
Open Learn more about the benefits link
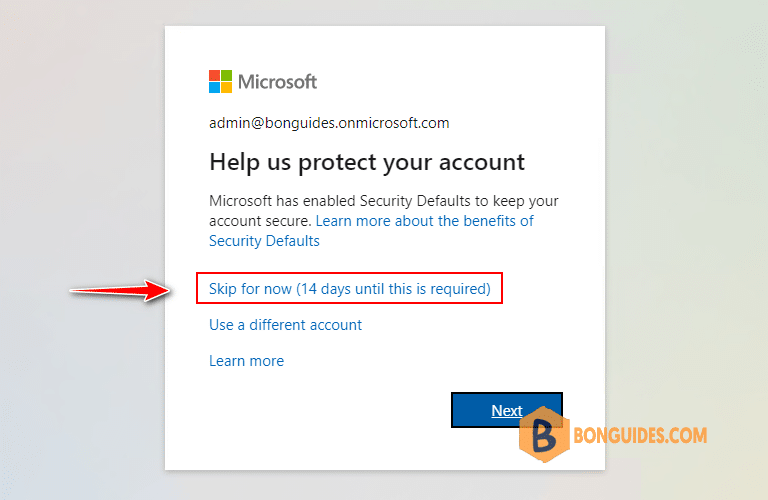[425, 221]
